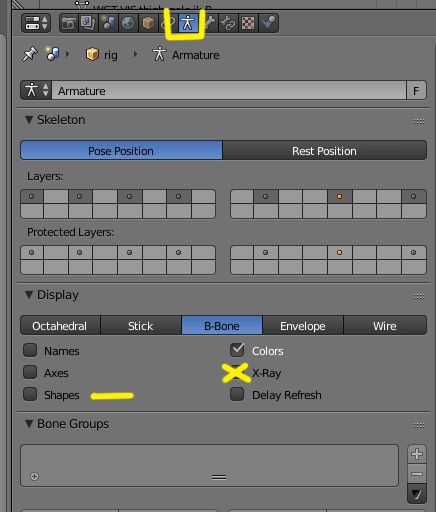Toggle the F fake user button
The height and width of the screenshot is (512, 436).
point(416,90)
